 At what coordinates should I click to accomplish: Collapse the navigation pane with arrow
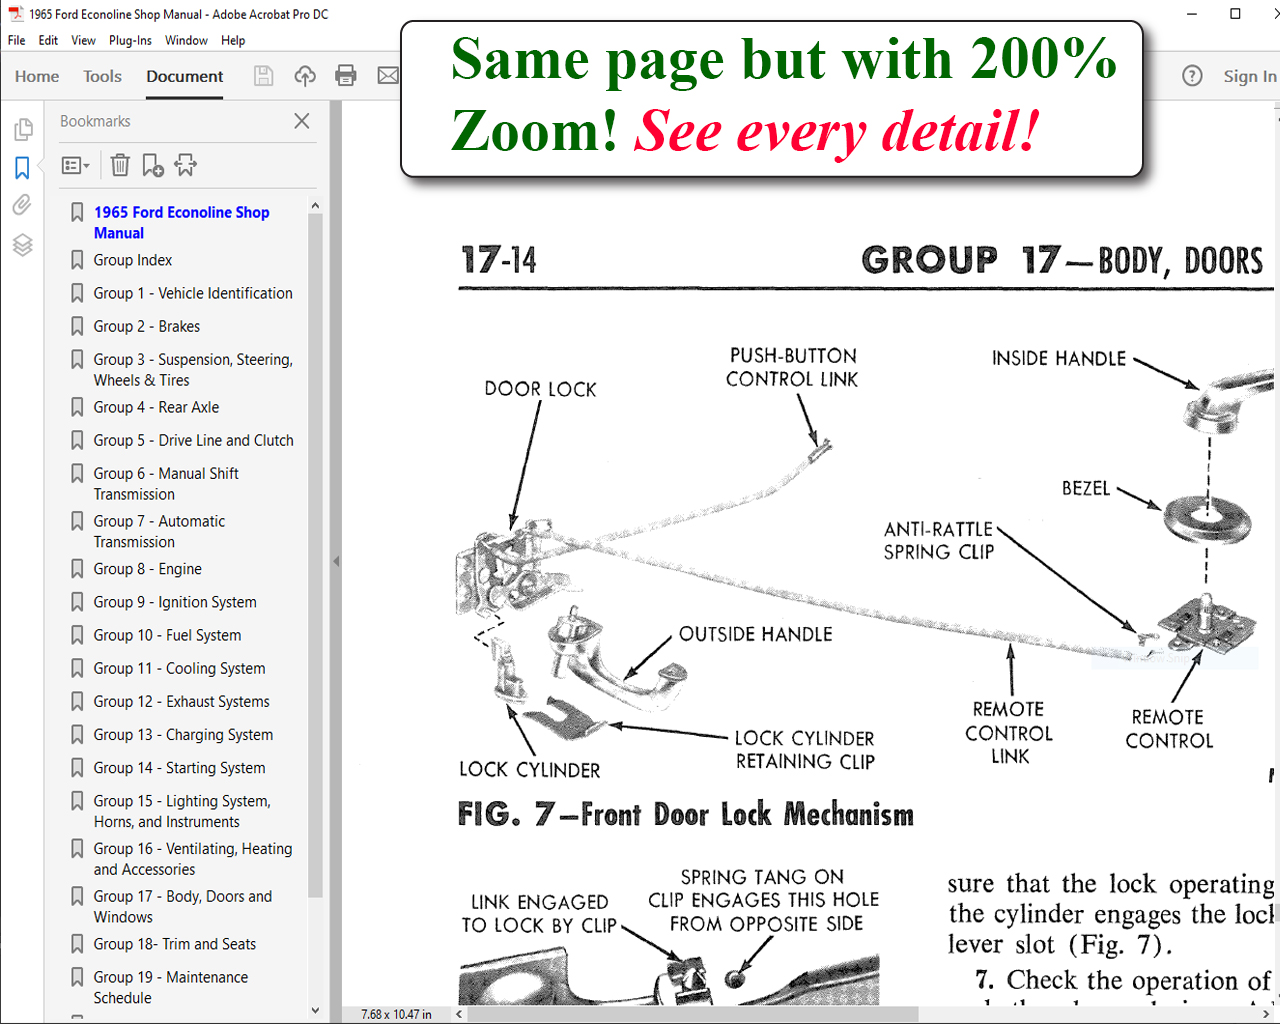coord(336,562)
